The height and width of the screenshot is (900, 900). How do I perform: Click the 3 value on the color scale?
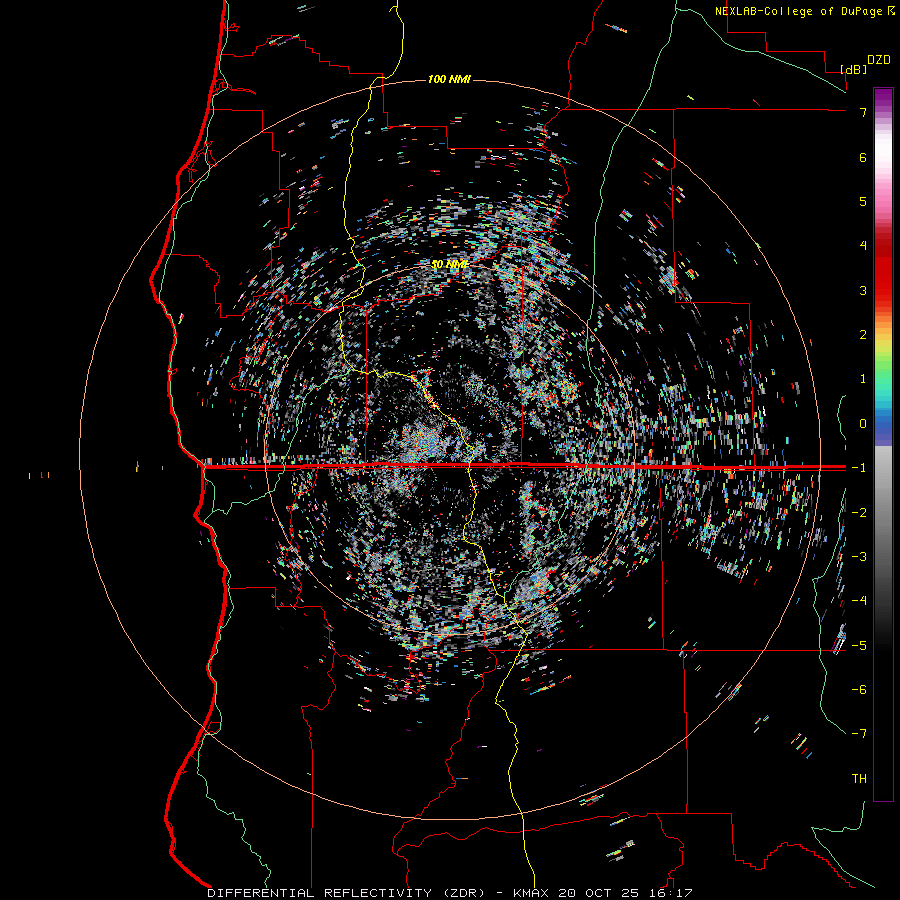(x=863, y=290)
